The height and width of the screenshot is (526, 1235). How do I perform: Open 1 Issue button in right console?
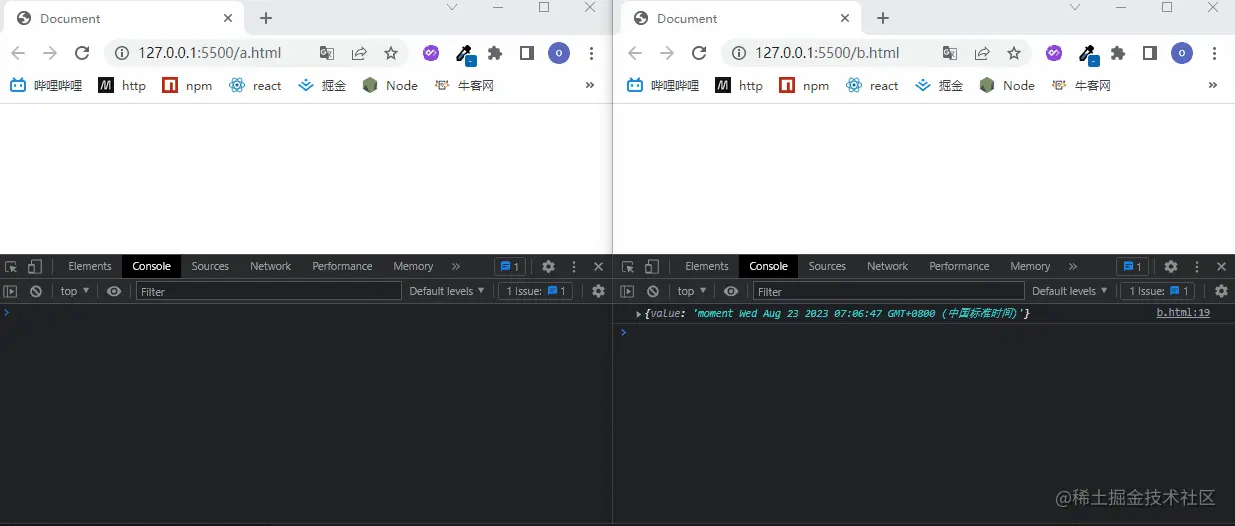(x=1158, y=291)
